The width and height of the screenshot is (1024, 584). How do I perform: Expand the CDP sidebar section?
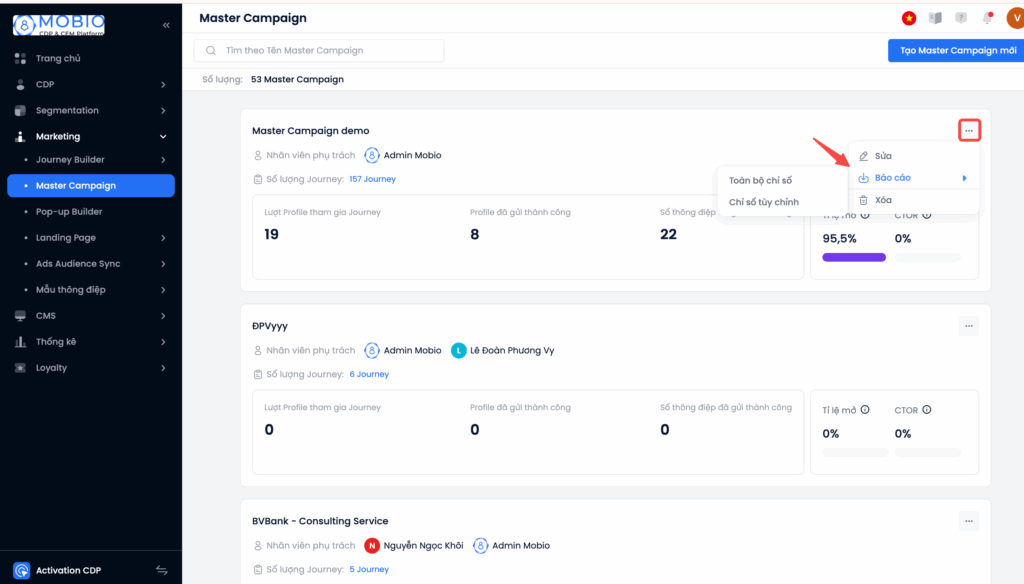click(163, 85)
